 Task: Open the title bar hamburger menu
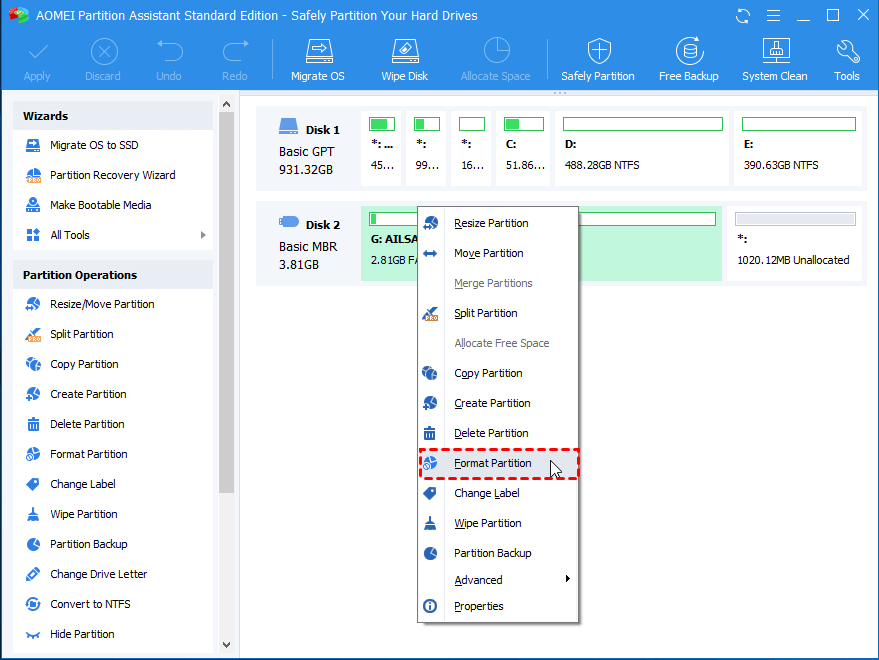pyautogui.click(x=772, y=16)
